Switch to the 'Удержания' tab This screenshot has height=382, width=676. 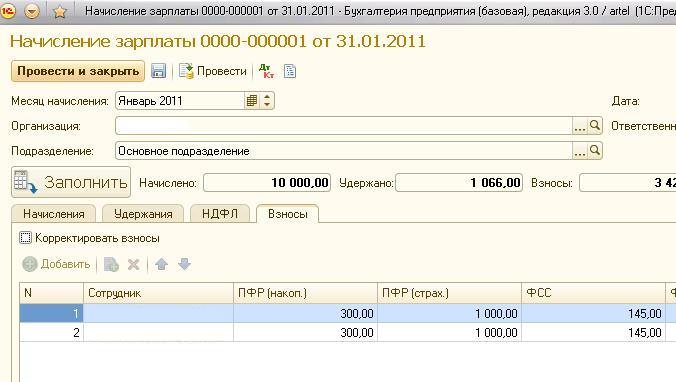click(x=143, y=214)
